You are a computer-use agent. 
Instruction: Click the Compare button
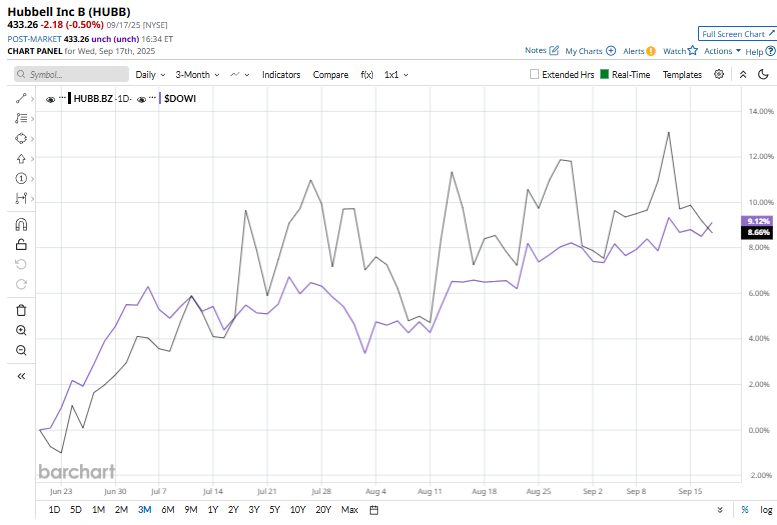[x=330, y=74]
